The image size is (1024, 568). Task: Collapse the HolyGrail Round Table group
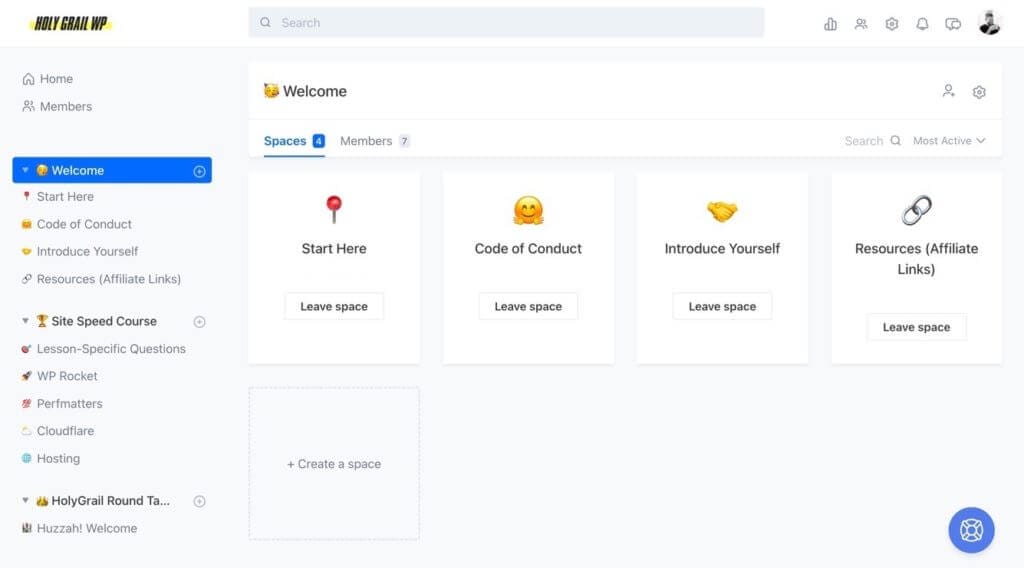[x=25, y=500]
